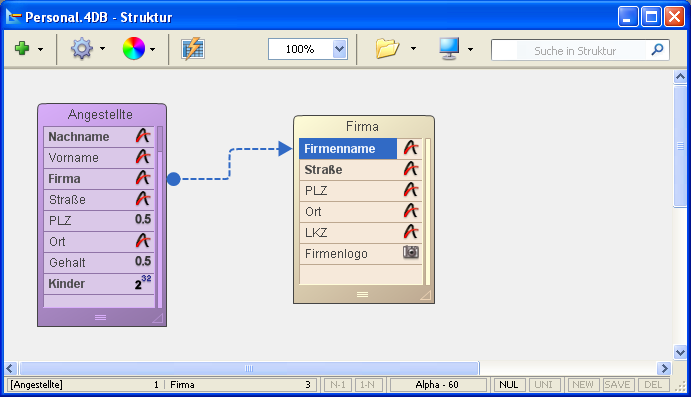The image size is (691, 397).
Task: Click the search magnifier icon
Action: coord(657,50)
